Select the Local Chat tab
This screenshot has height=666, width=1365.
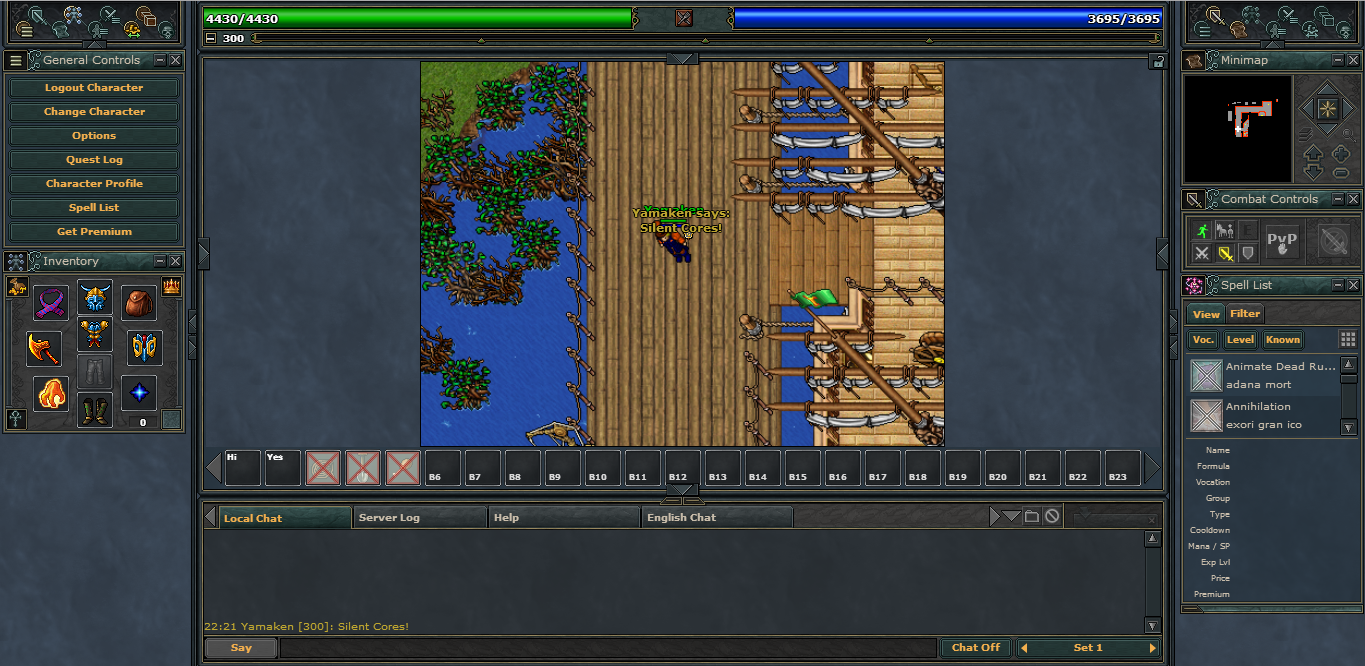click(x=284, y=517)
